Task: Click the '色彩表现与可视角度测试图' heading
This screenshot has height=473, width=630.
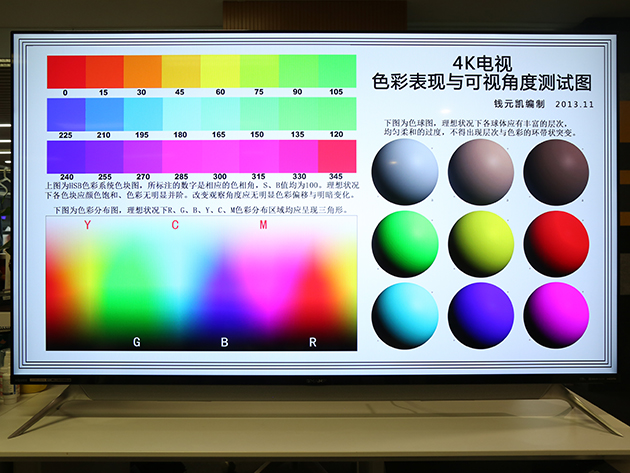Action: coord(481,82)
